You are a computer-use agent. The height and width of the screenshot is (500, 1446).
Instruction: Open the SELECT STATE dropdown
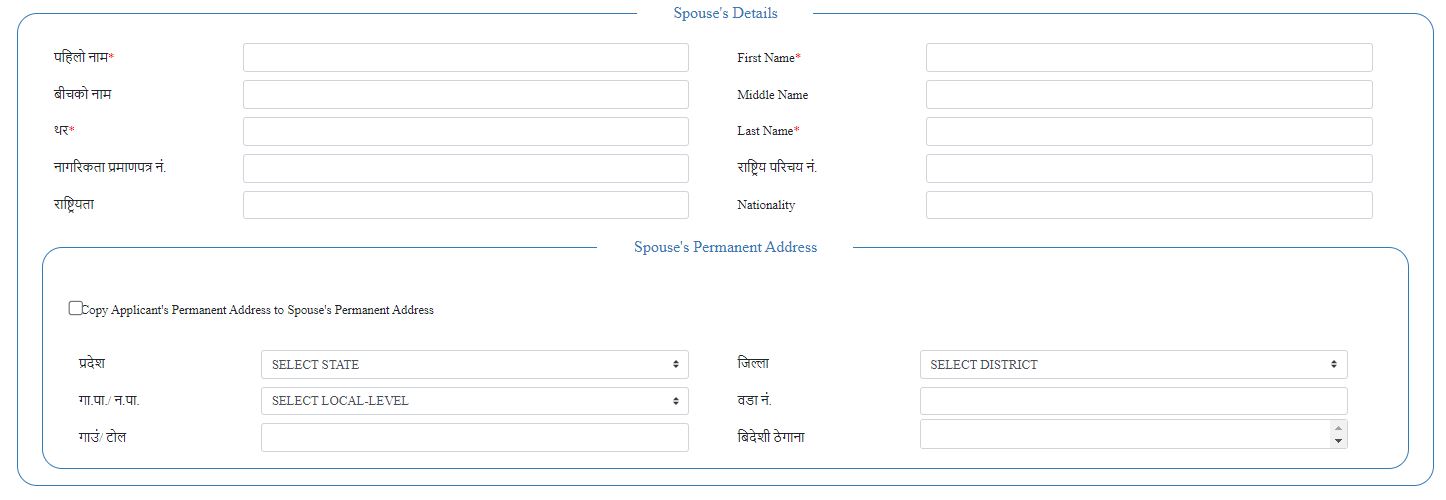click(474, 365)
